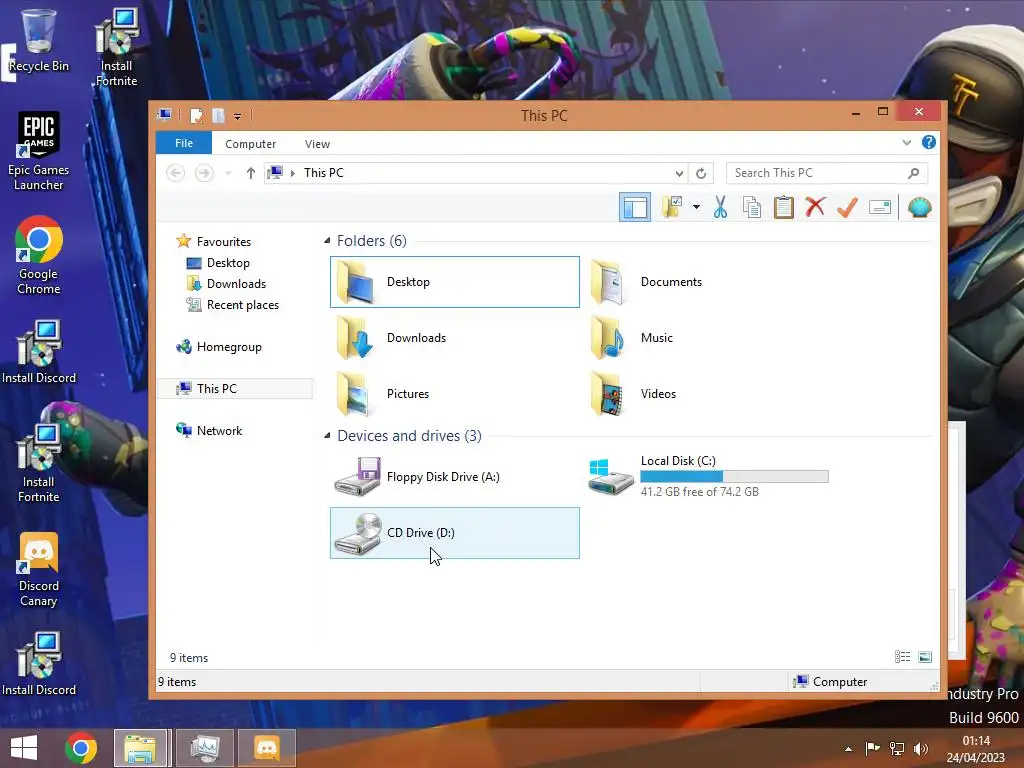
Task: Select Network in navigation pane
Action: coord(219,430)
